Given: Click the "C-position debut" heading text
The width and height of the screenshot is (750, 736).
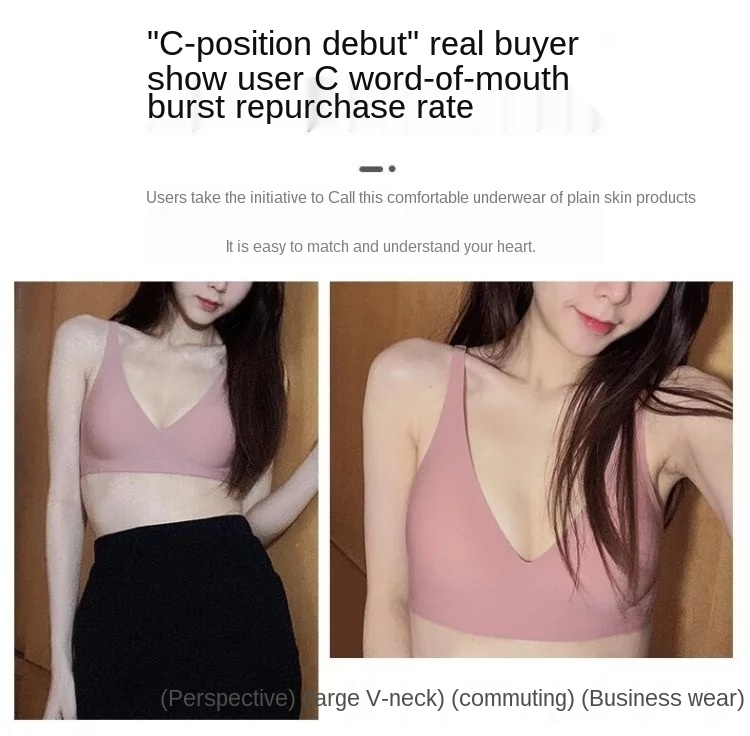Looking at the screenshot, I should 283,44.
